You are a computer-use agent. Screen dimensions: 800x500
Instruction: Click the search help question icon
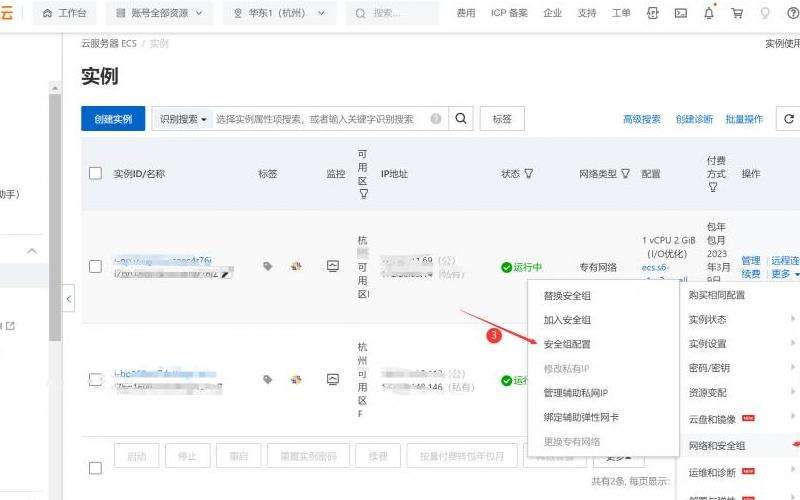[436, 119]
